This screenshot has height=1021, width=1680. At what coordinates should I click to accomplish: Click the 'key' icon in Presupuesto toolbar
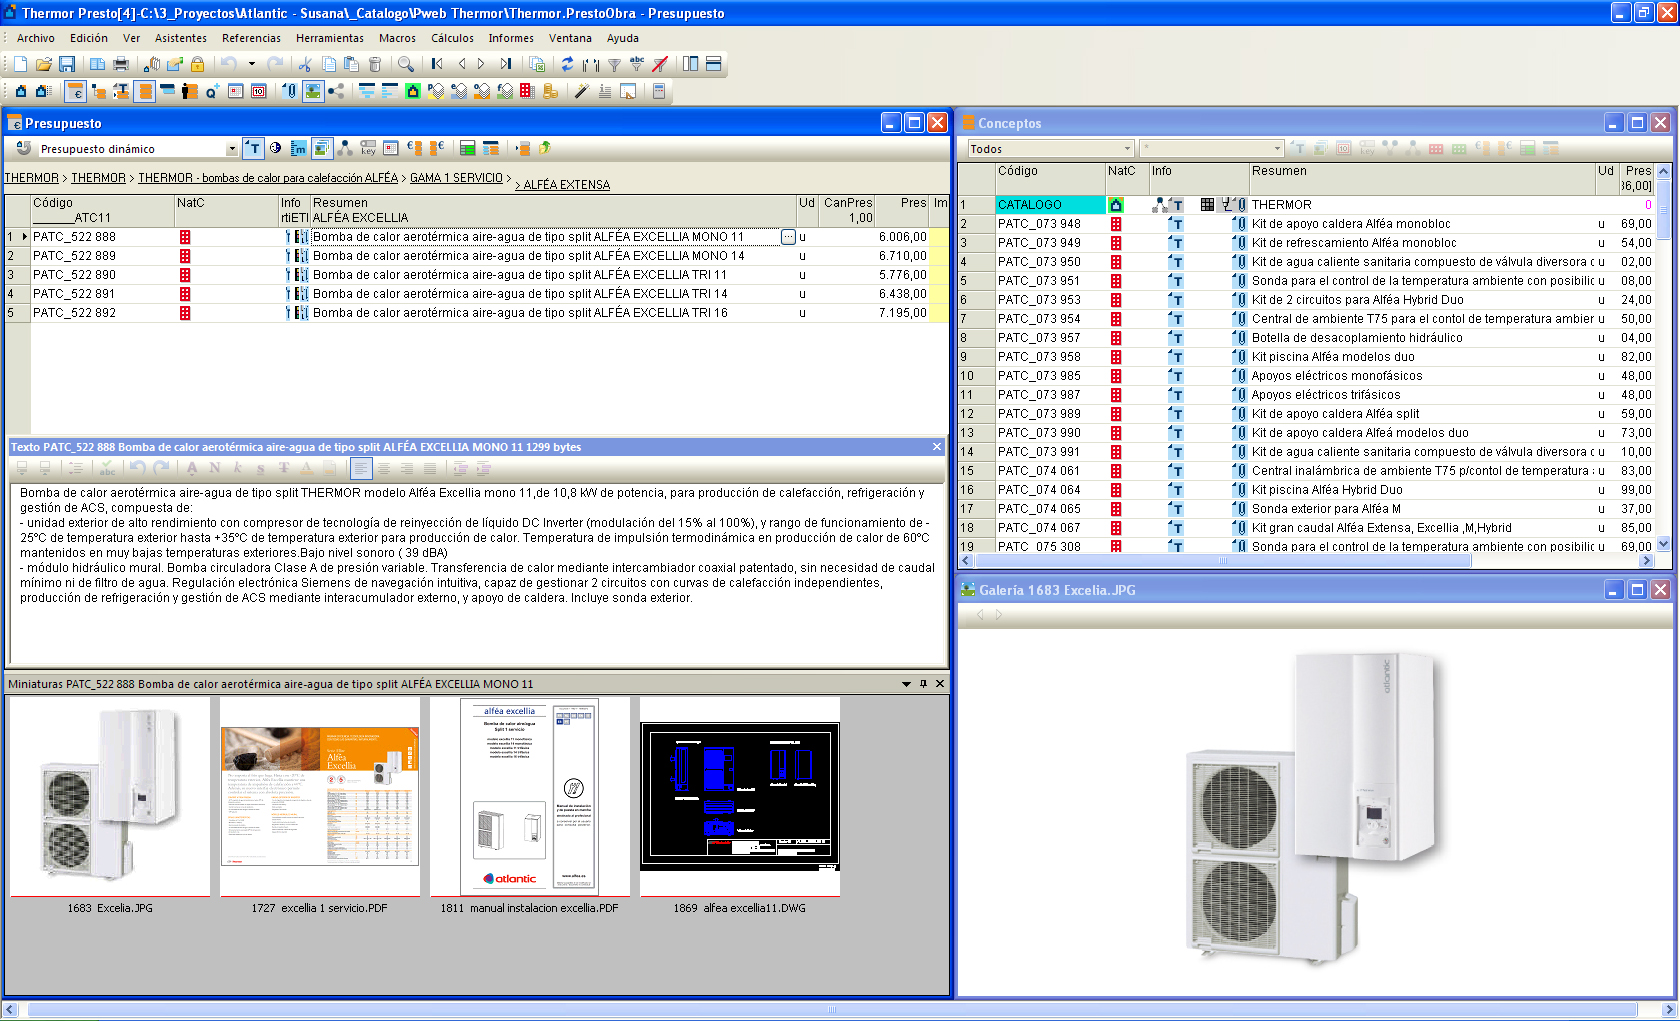coord(368,148)
